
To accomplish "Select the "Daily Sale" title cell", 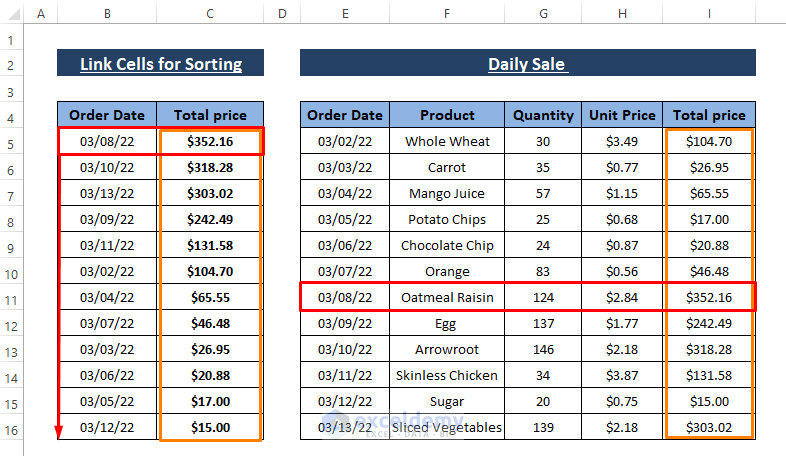I will (527, 64).
